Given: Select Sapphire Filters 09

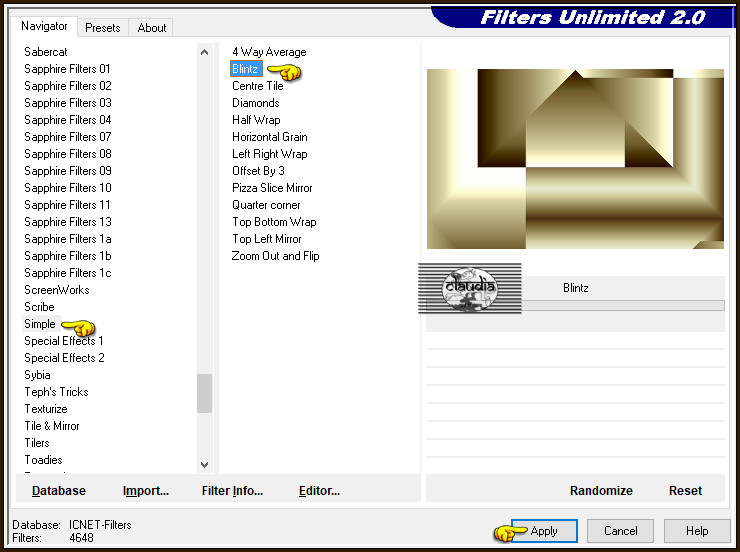Looking at the screenshot, I should coord(67,171).
